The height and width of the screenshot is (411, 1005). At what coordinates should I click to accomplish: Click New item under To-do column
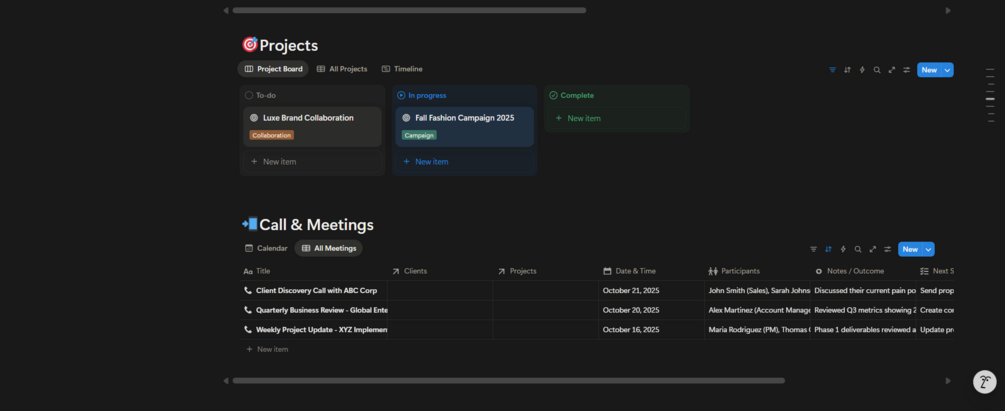coord(279,161)
